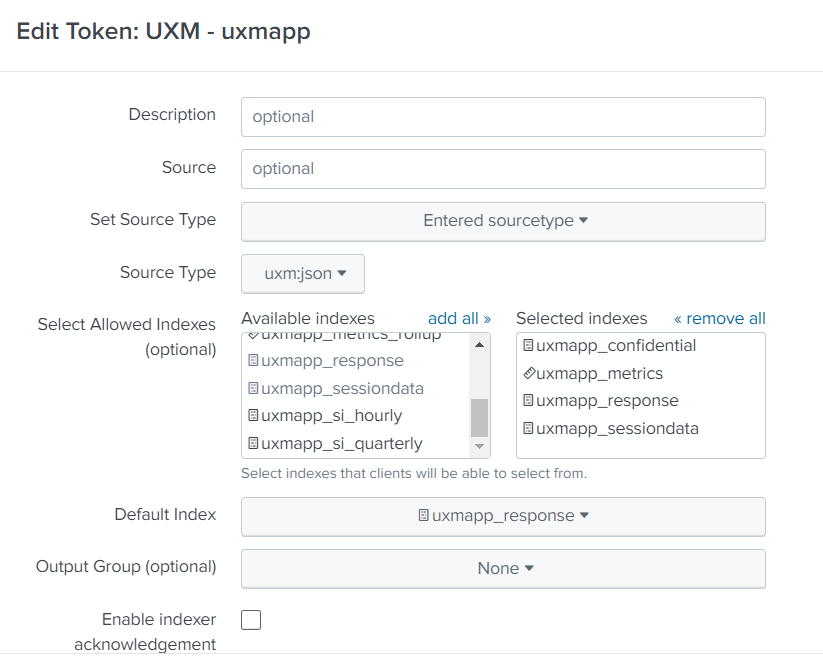Click the metrics icon beside selected uxmapp_metrics
This screenshot has width=823, height=669.
coord(528,374)
